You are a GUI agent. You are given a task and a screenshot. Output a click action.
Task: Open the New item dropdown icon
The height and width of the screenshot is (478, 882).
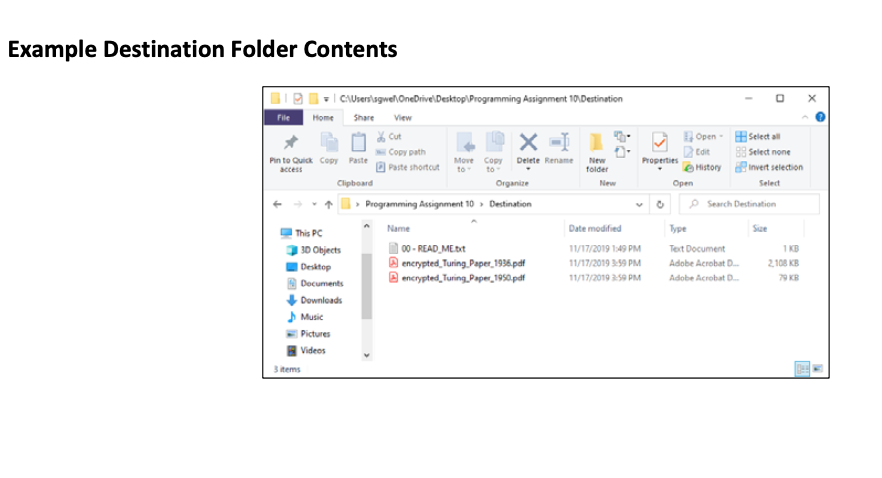click(x=622, y=137)
